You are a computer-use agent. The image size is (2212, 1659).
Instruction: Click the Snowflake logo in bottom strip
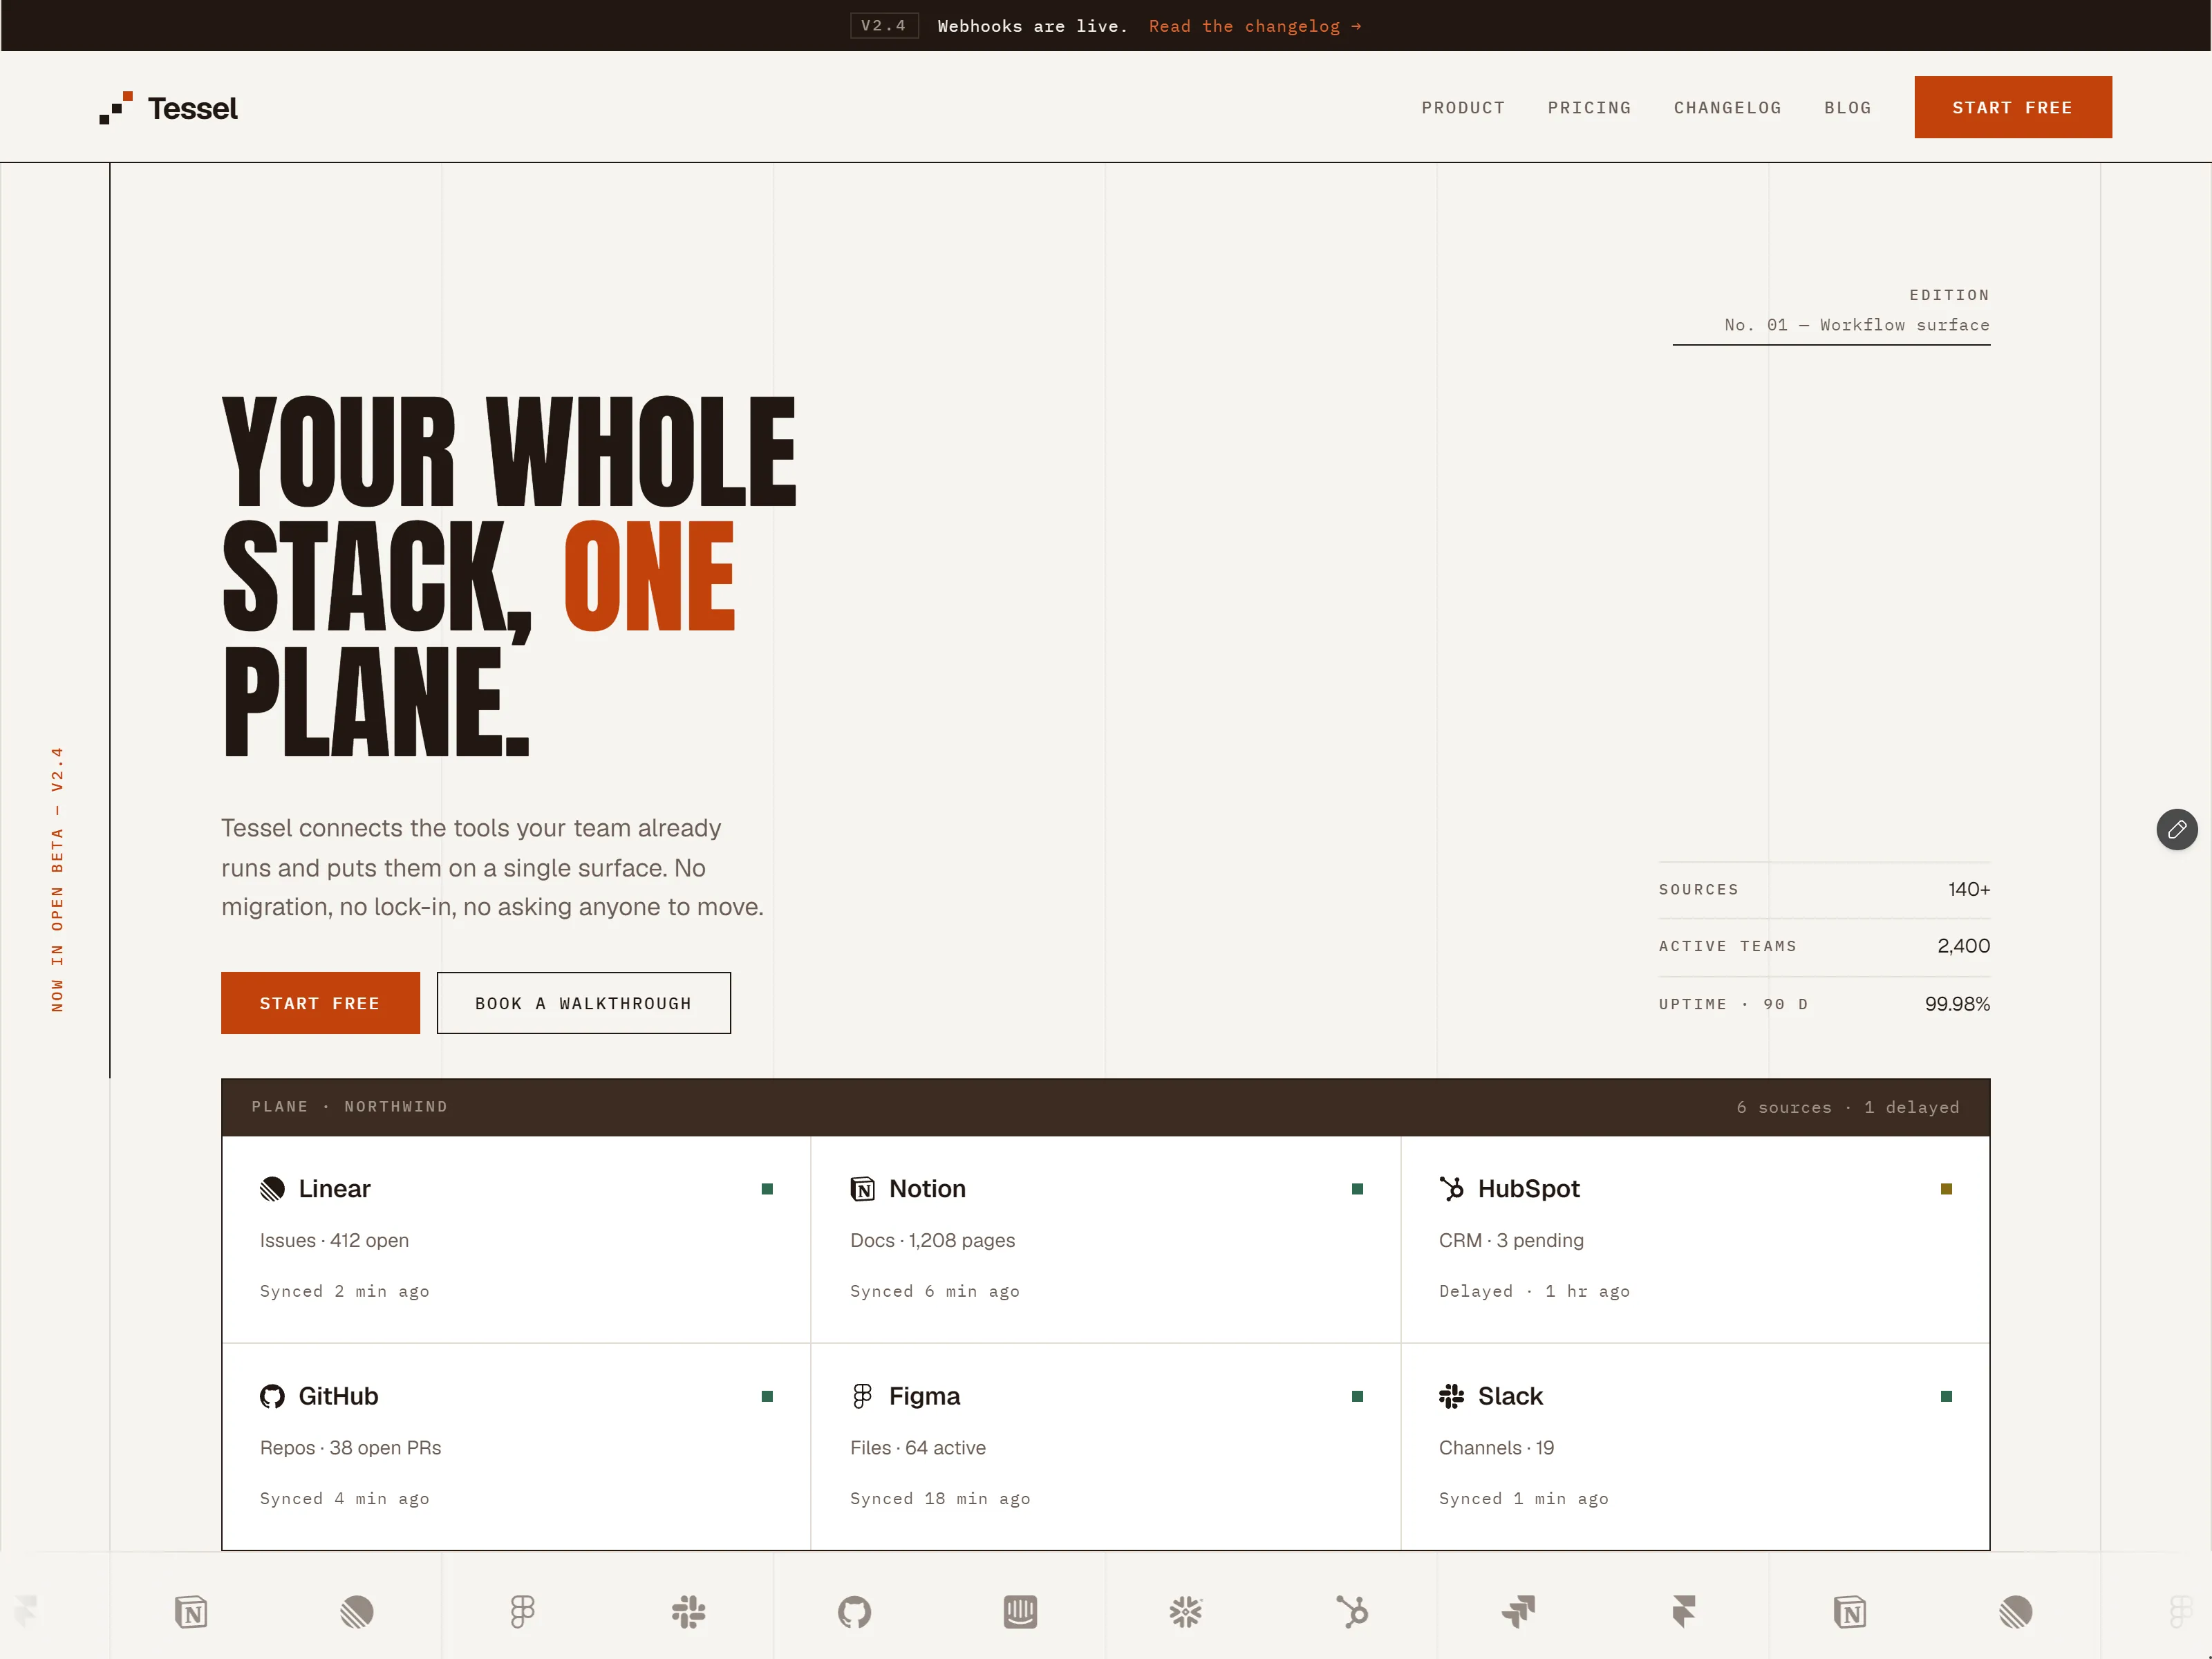tap(1186, 1612)
